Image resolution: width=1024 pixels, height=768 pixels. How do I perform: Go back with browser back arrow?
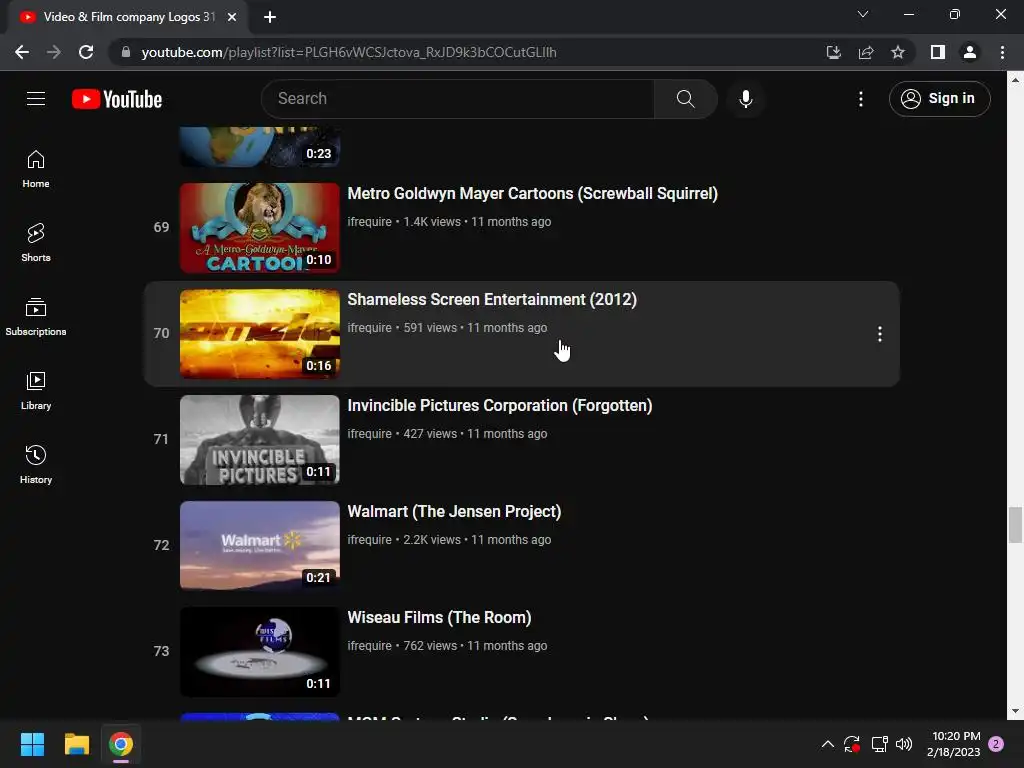pos(22,52)
